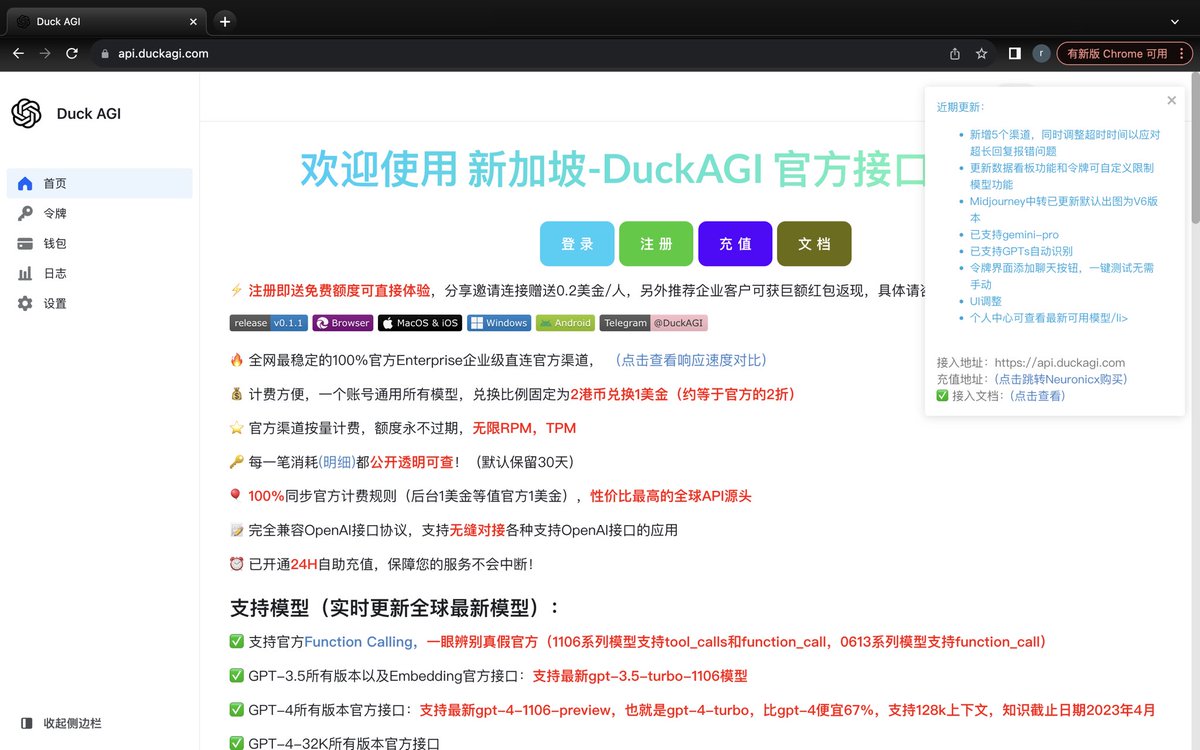This screenshot has width=1200, height=750.
Task: Click the MacOS & iOS badge
Action: (420, 323)
